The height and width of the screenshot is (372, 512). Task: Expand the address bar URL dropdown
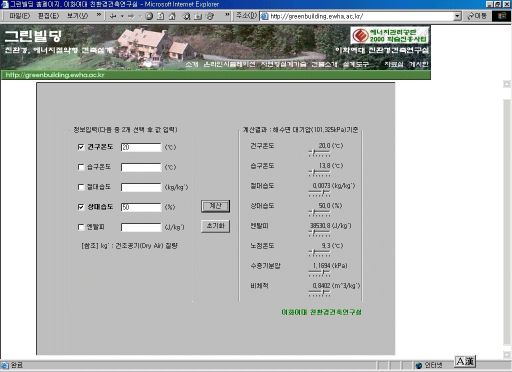click(458, 16)
